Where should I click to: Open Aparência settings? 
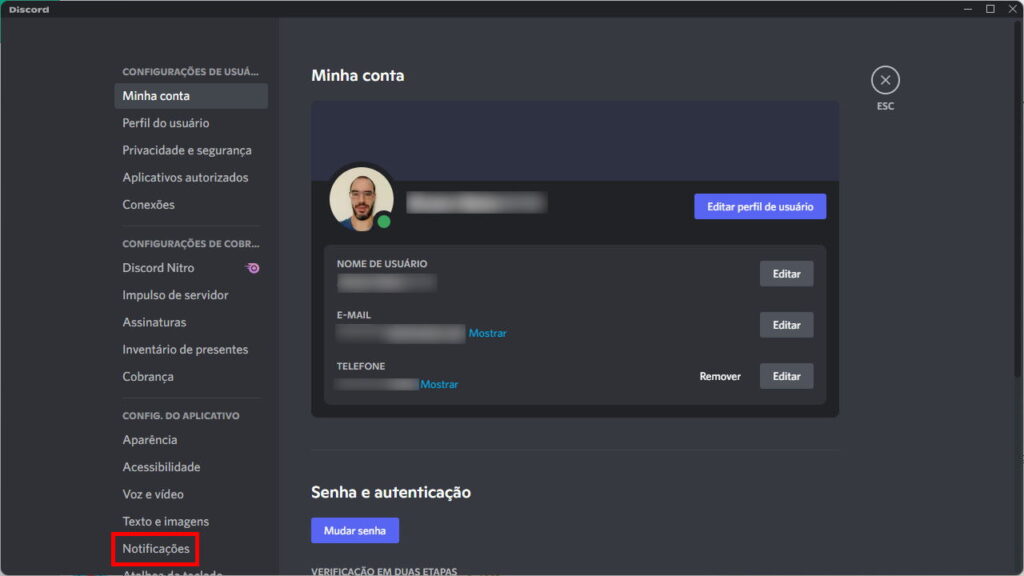(x=150, y=440)
